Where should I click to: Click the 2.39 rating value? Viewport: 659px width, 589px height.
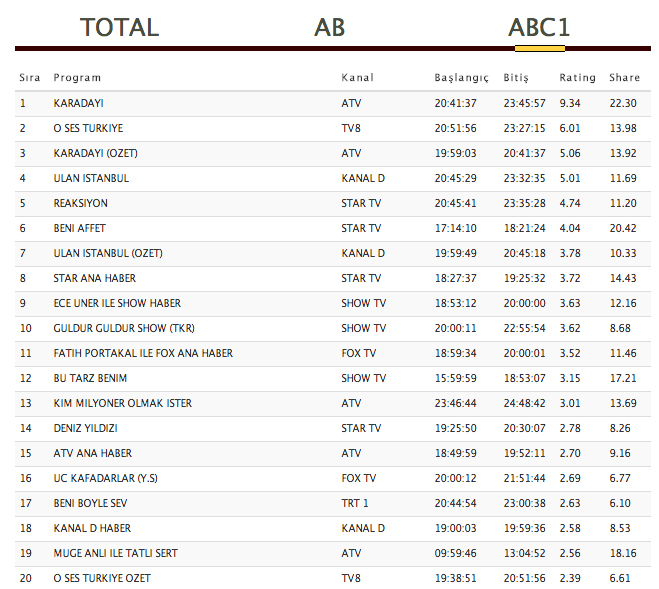(x=569, y=578)
